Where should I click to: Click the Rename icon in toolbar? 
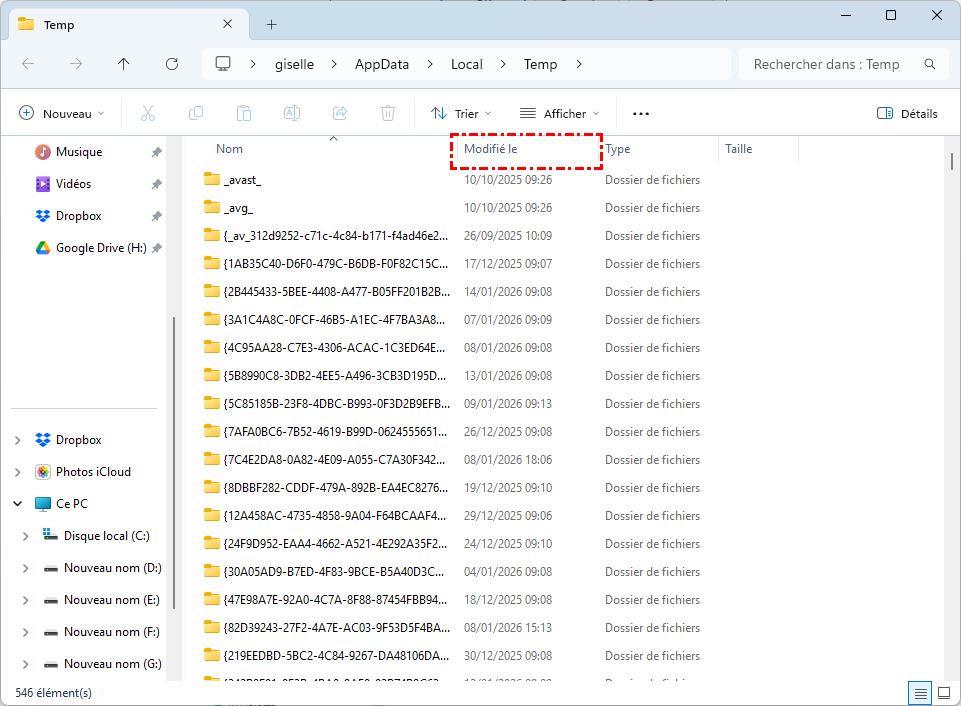[x=292, y=114]
